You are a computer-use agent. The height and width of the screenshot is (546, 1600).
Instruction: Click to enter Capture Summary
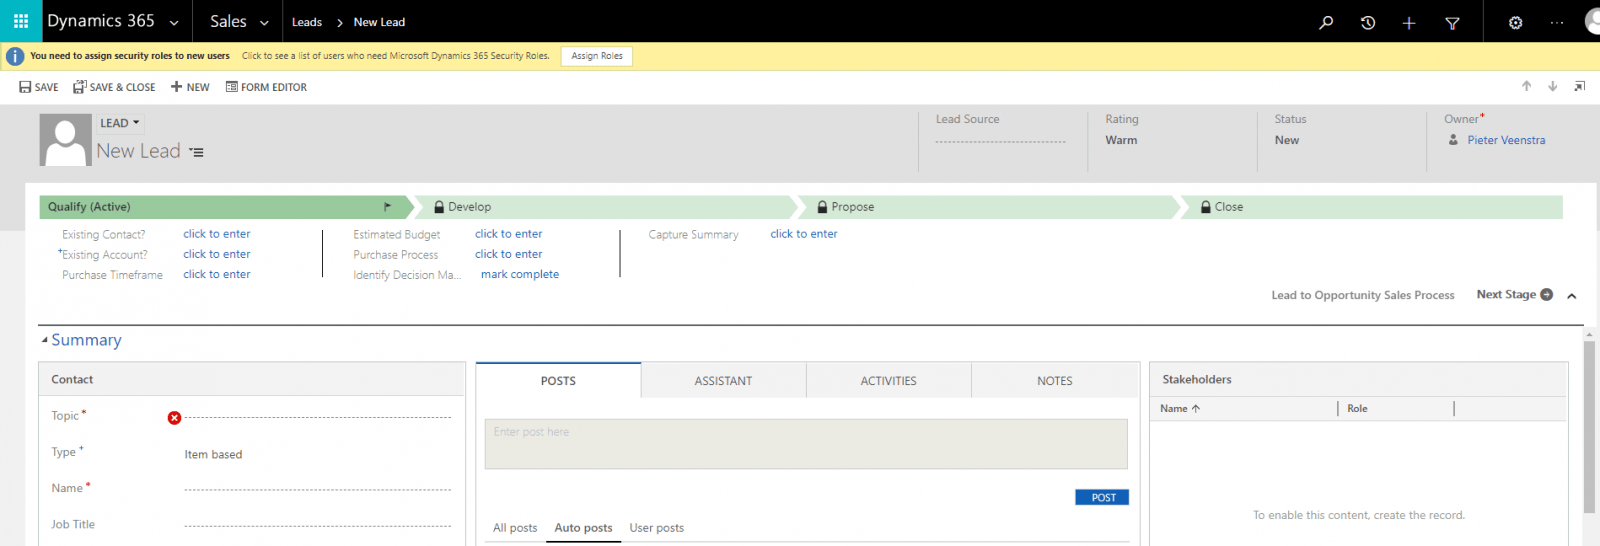coord(804,234)
